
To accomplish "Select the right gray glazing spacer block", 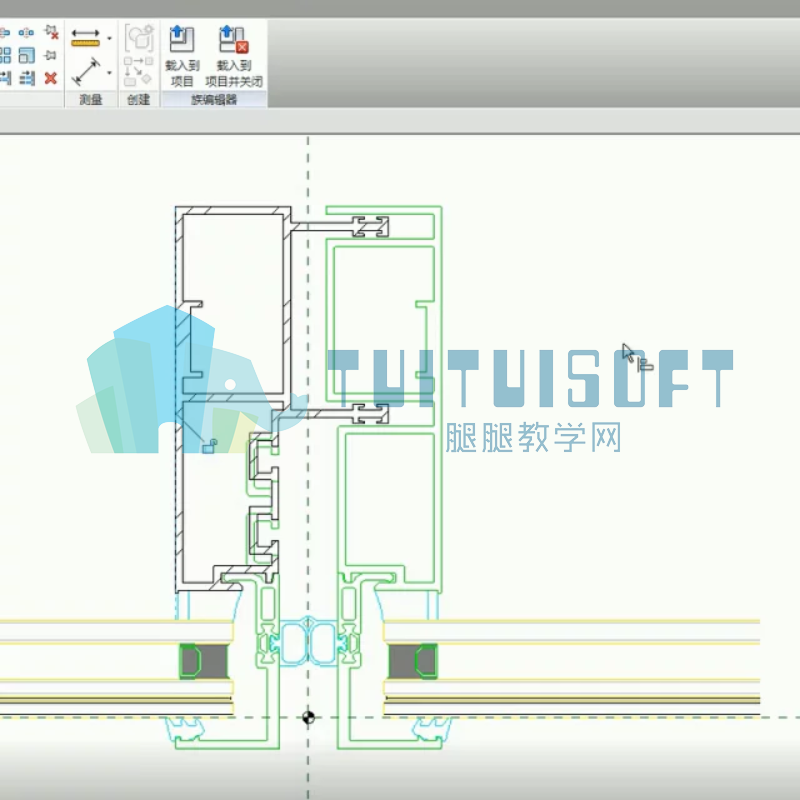I will click(x=413, y=661).
